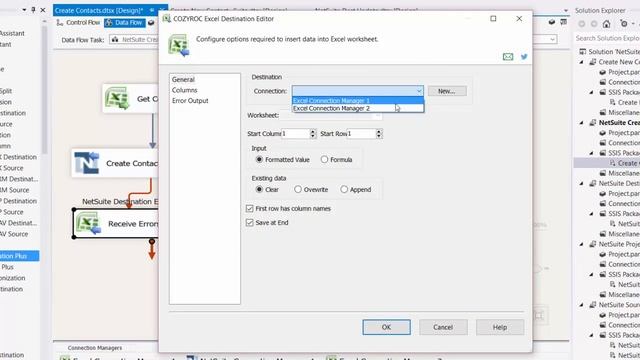Viewport: 640px width, 360px height.
Task: Choose Excel Connection Manager 2 from list
Action: (x=358, y=108)
